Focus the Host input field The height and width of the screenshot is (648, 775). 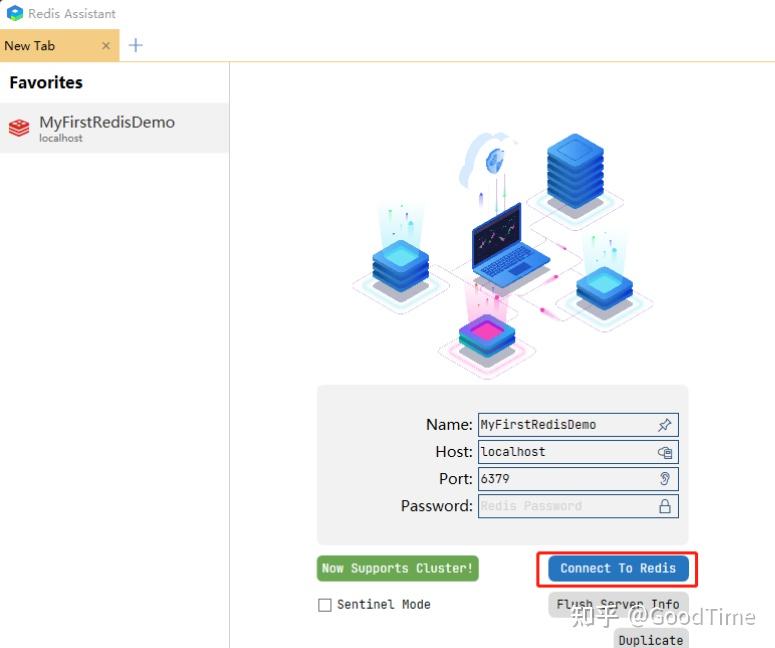[x=578, y=452]
